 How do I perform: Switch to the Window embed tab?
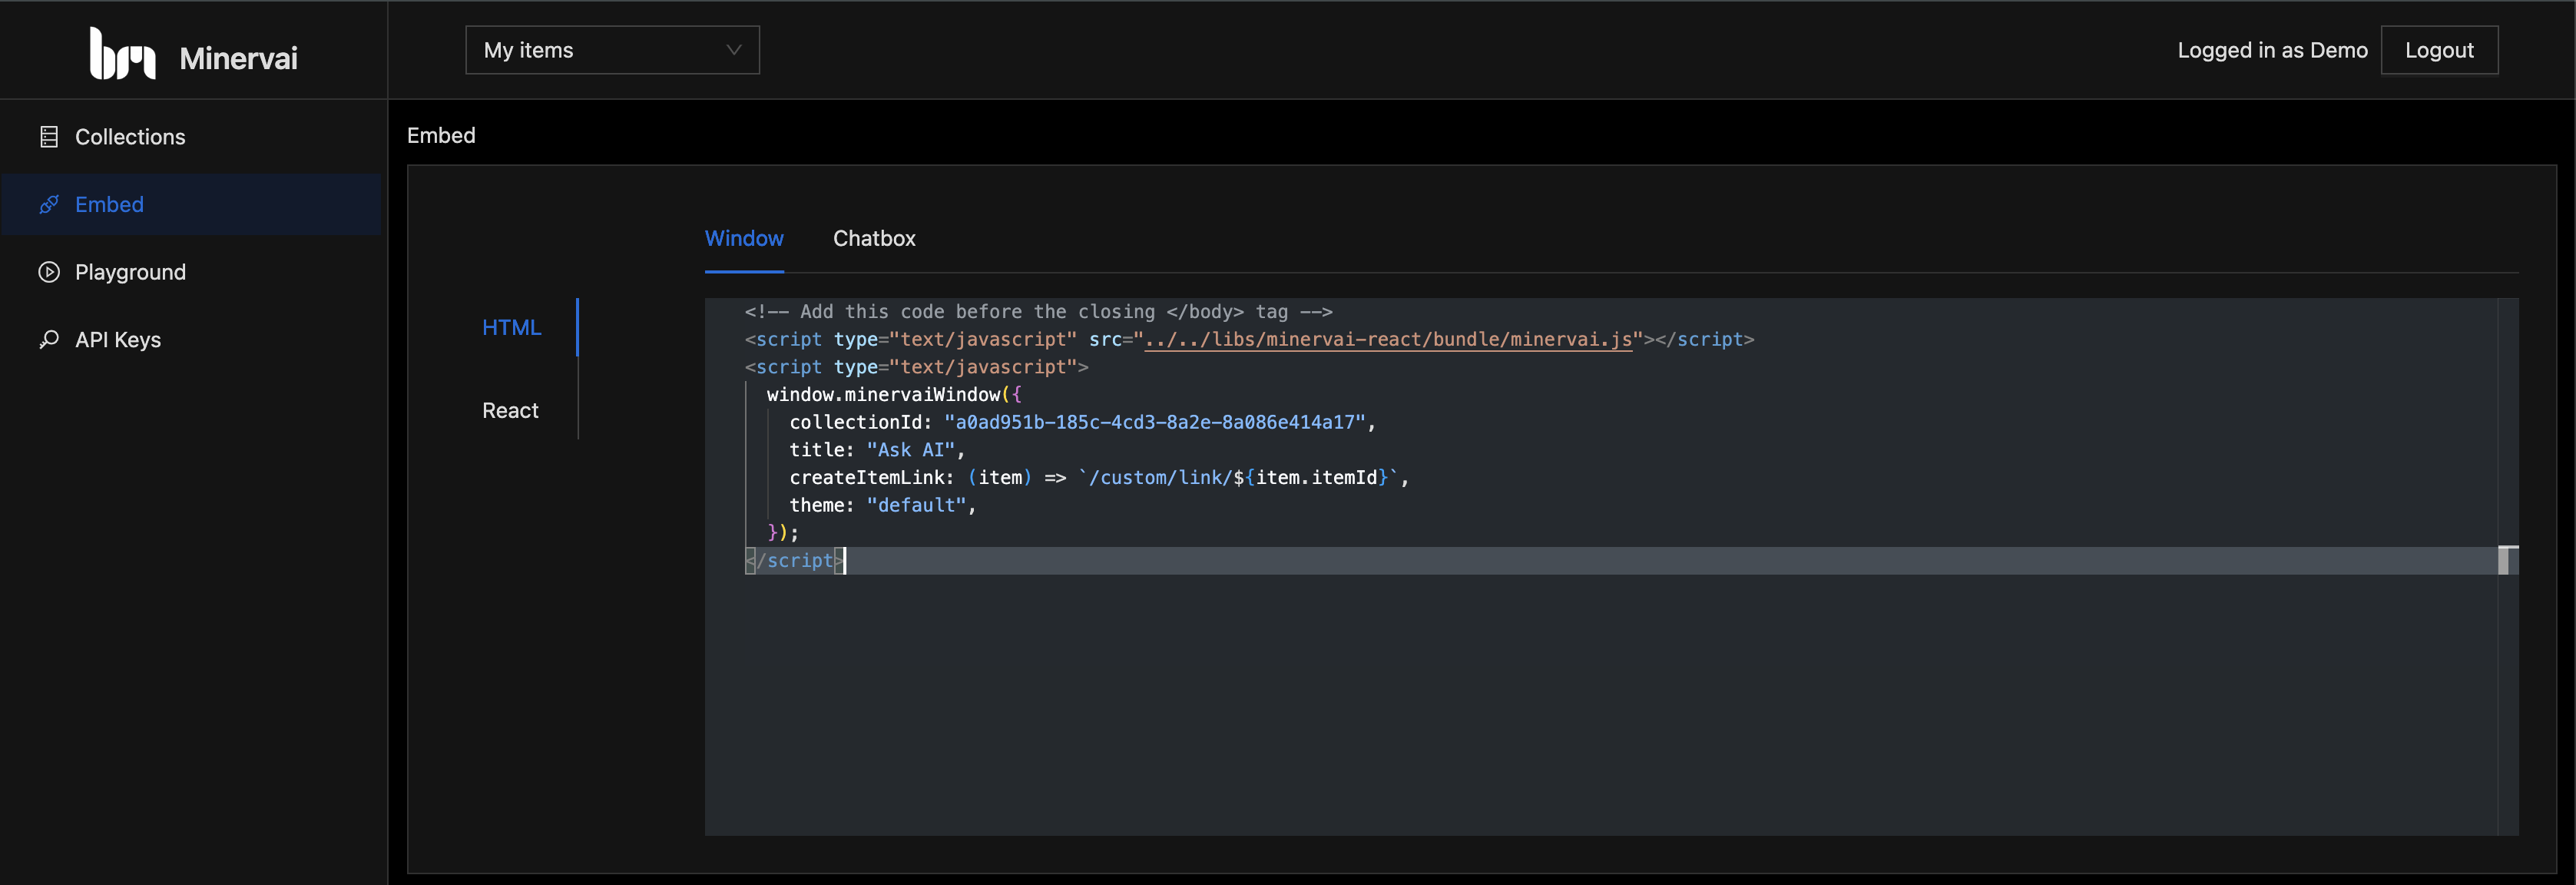point(743,238)
